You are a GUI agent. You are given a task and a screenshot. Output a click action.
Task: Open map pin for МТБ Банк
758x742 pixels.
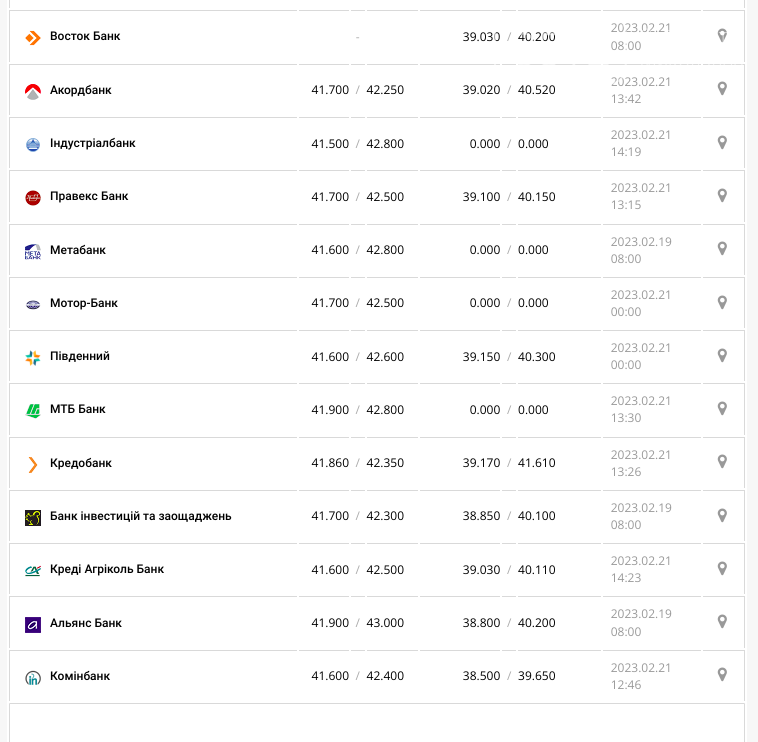(x=722, y=408)
